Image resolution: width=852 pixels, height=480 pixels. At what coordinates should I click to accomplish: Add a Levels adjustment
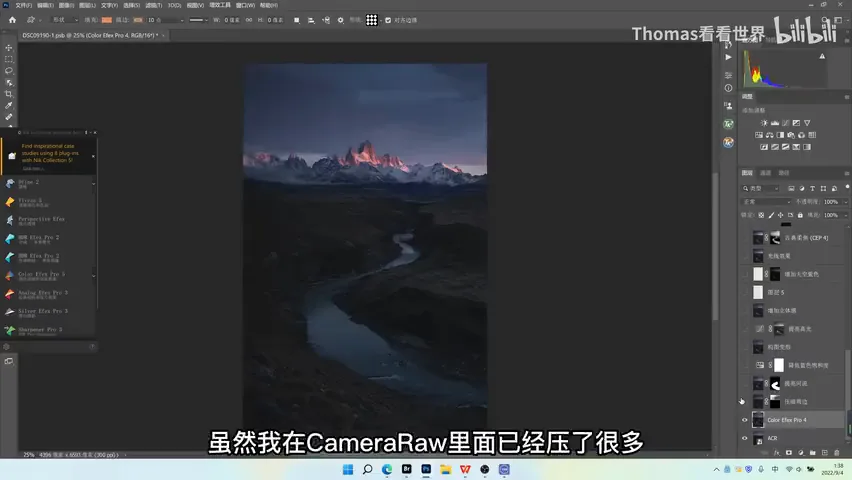775,123
